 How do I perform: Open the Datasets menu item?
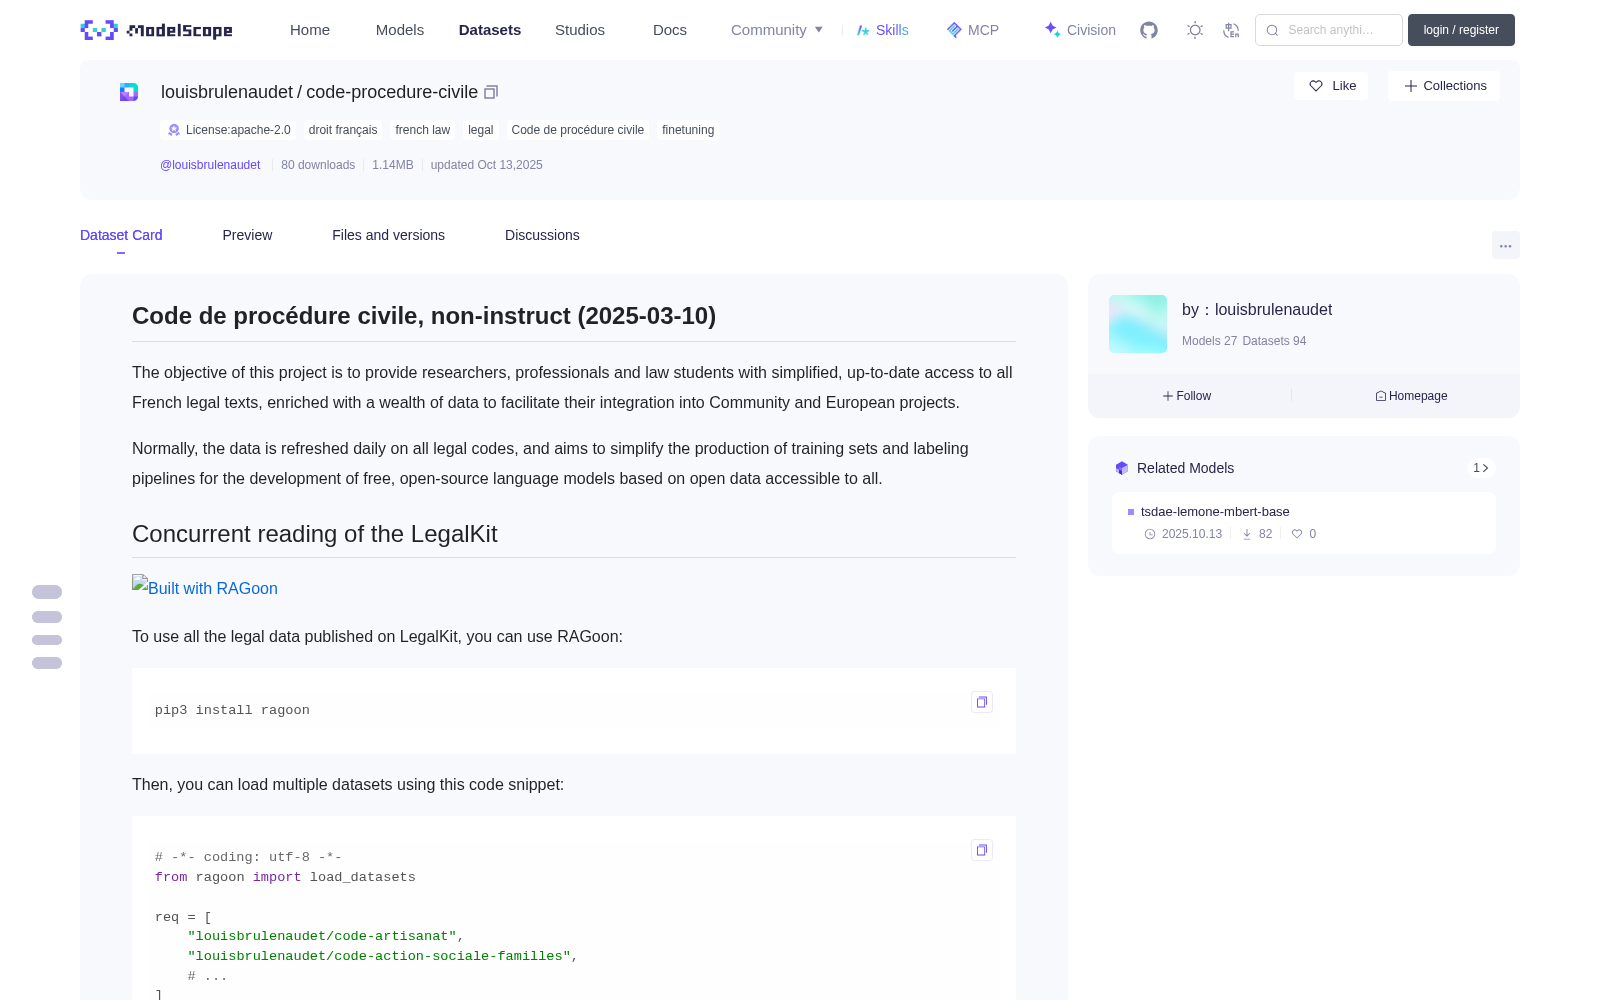pyautogui.click(x=490, y=30)
